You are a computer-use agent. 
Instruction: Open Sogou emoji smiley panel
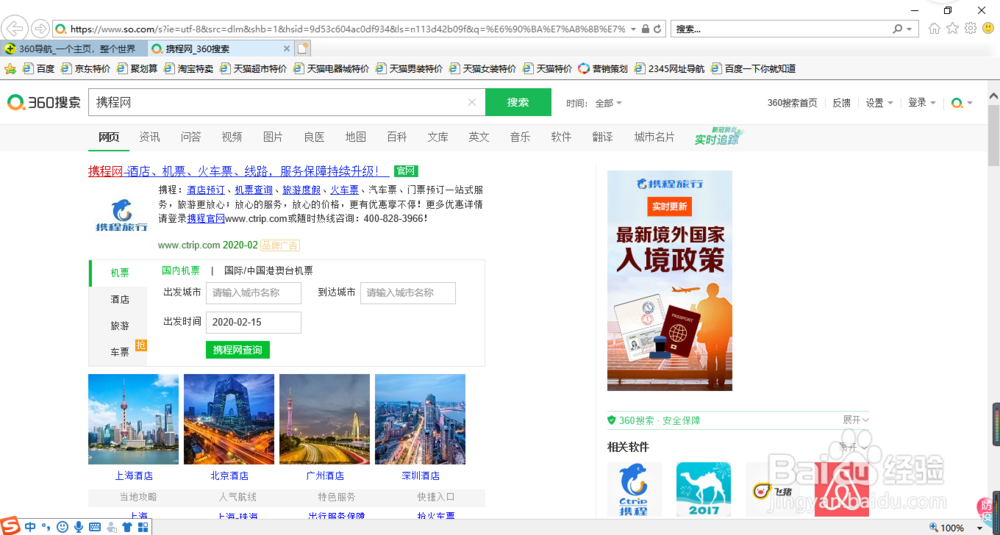62,527
